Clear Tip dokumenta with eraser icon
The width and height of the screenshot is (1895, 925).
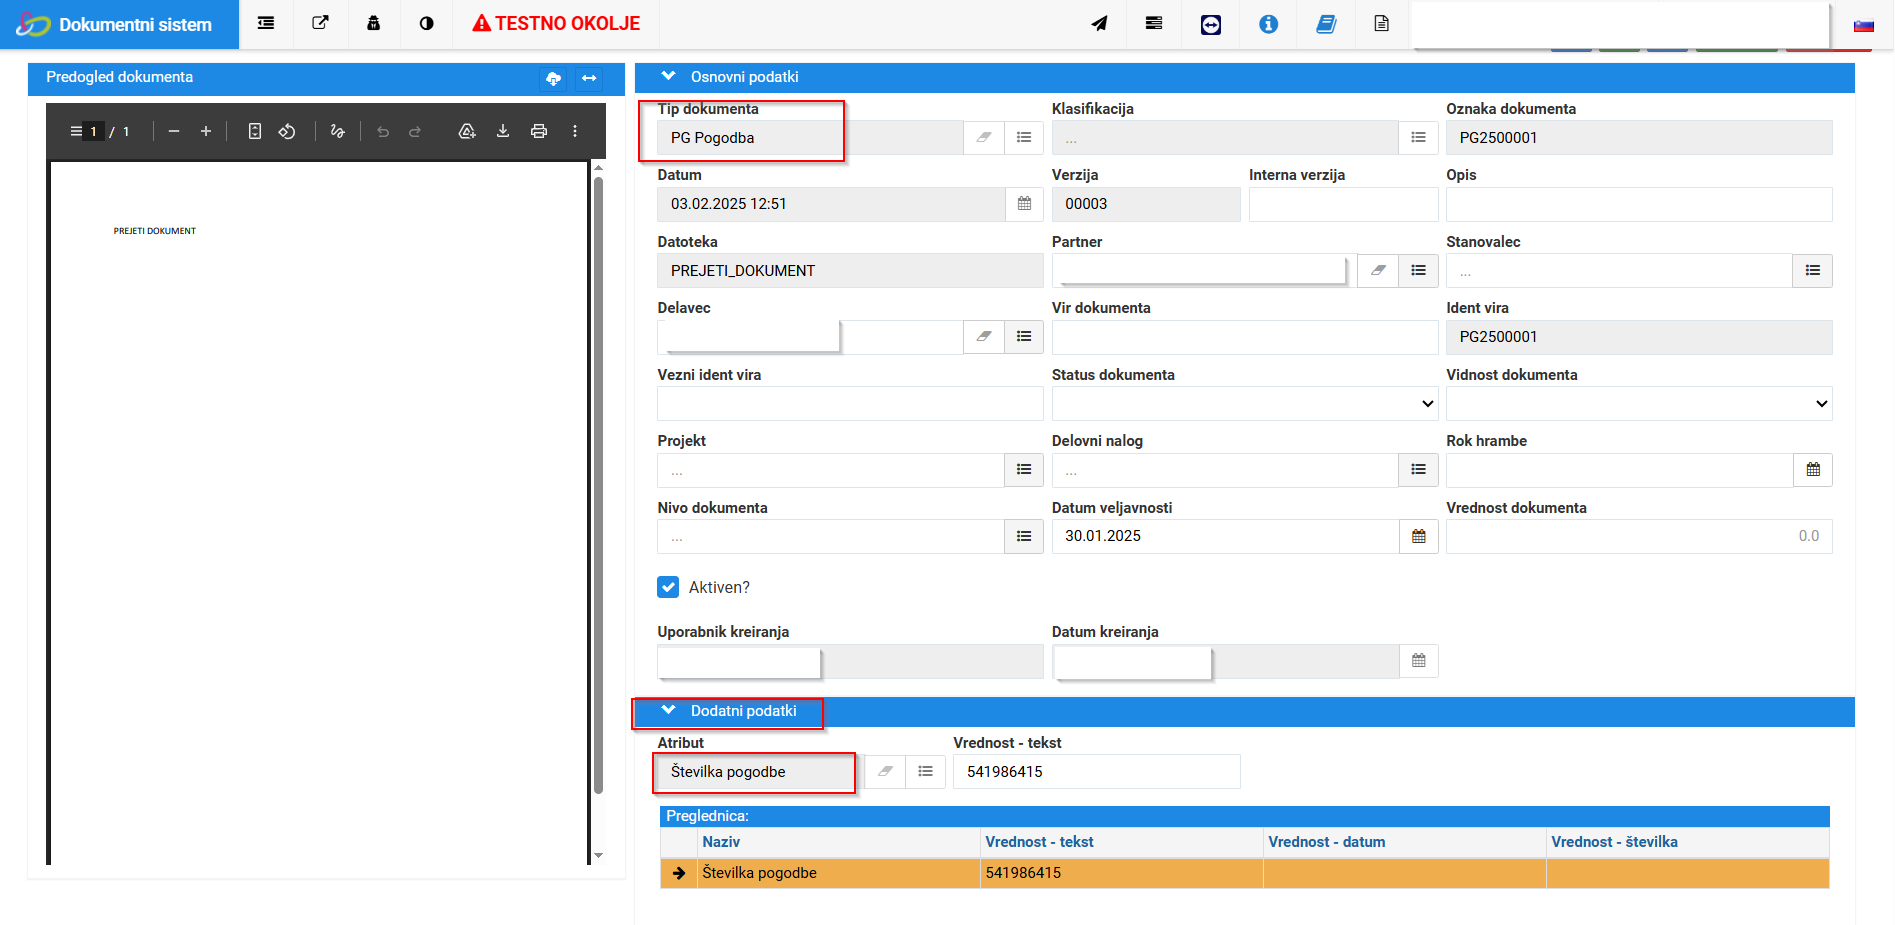[984, 138]
